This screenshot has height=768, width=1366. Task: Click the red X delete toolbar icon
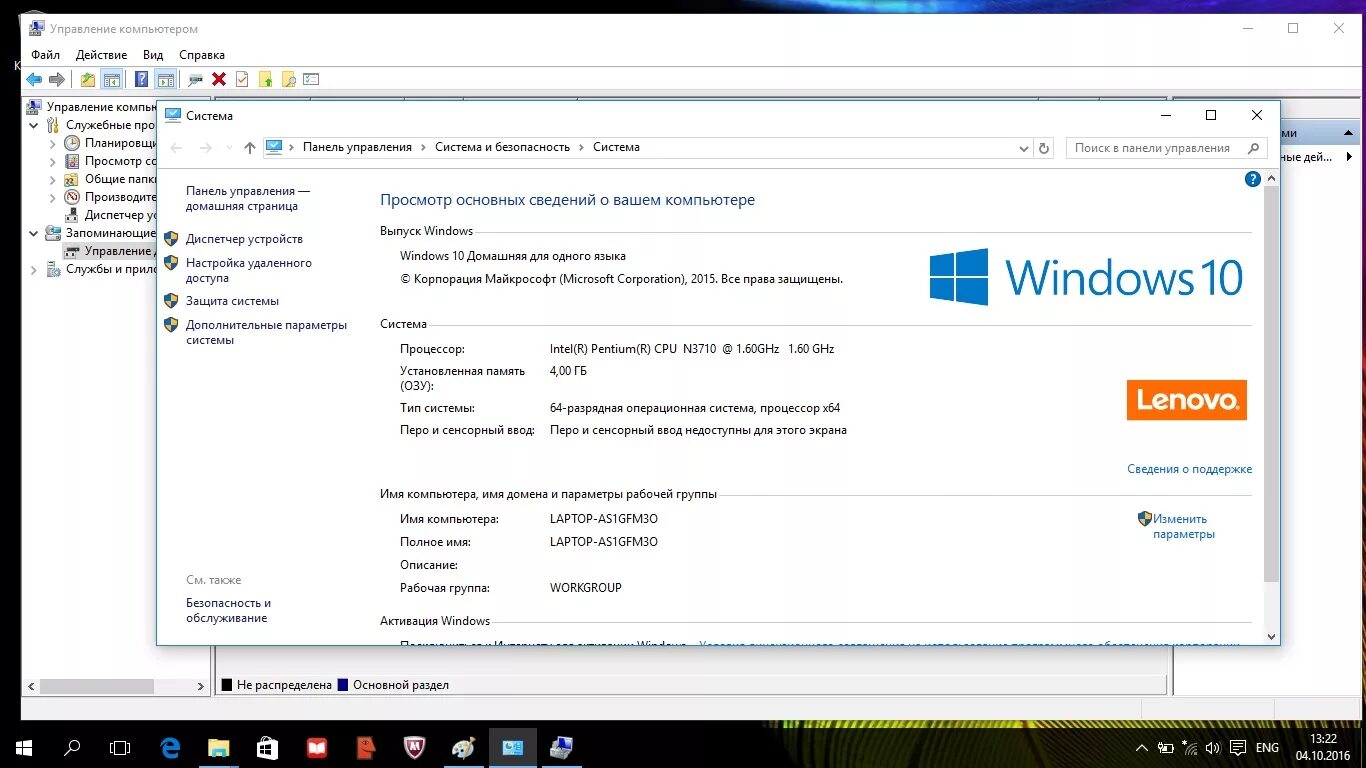point(219,80)
